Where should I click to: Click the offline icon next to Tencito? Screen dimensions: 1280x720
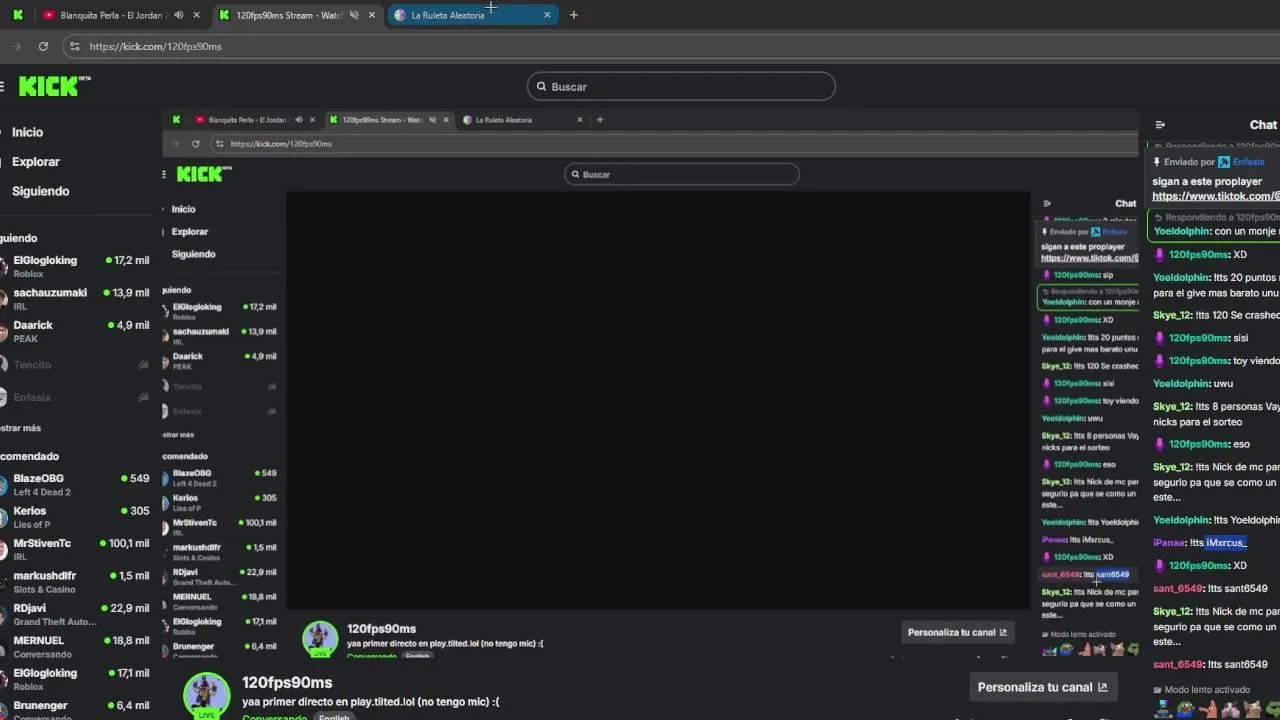pyautogui.click(x=143, y=365)
